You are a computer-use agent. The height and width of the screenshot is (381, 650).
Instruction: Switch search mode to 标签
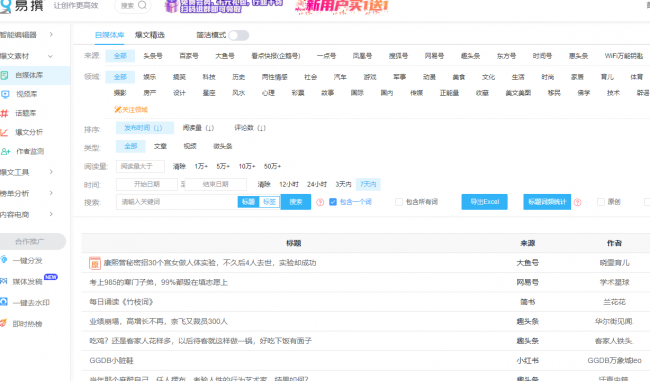[269, 202]
